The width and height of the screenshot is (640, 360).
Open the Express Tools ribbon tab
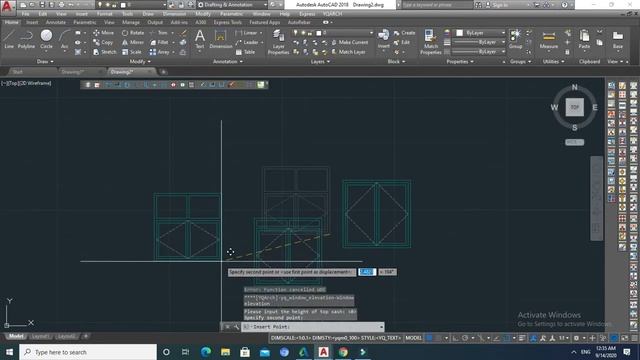tap(227, 22)
